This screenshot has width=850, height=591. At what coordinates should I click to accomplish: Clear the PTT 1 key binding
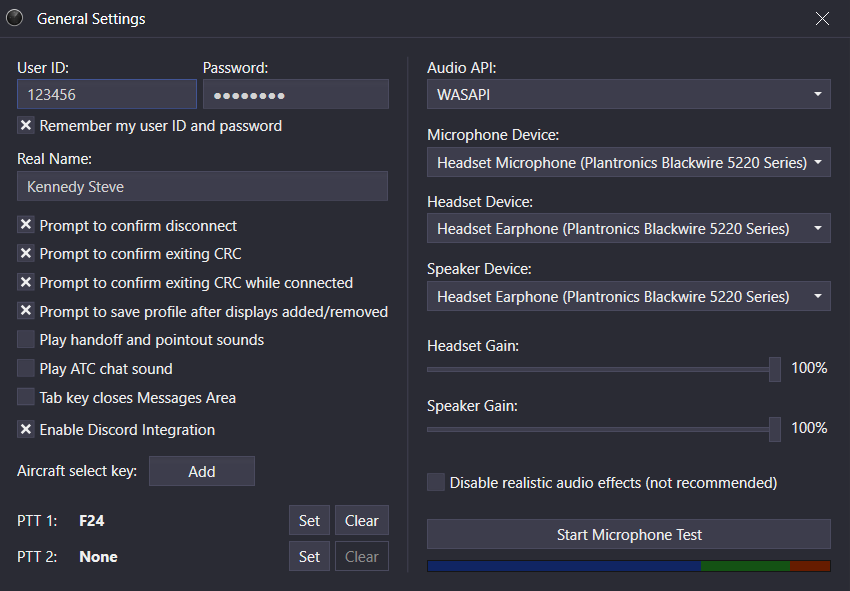[361, 520]
